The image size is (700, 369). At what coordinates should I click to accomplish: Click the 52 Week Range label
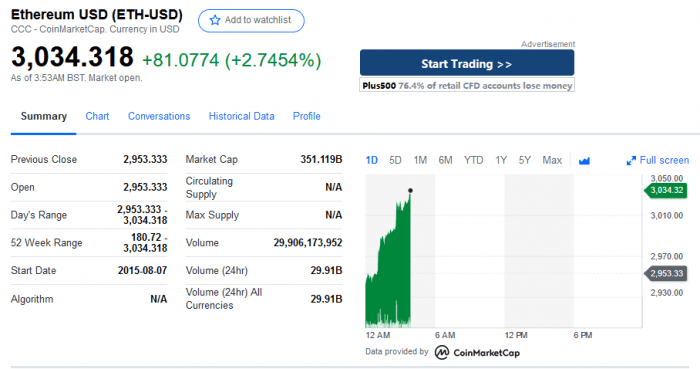(46, 243)
